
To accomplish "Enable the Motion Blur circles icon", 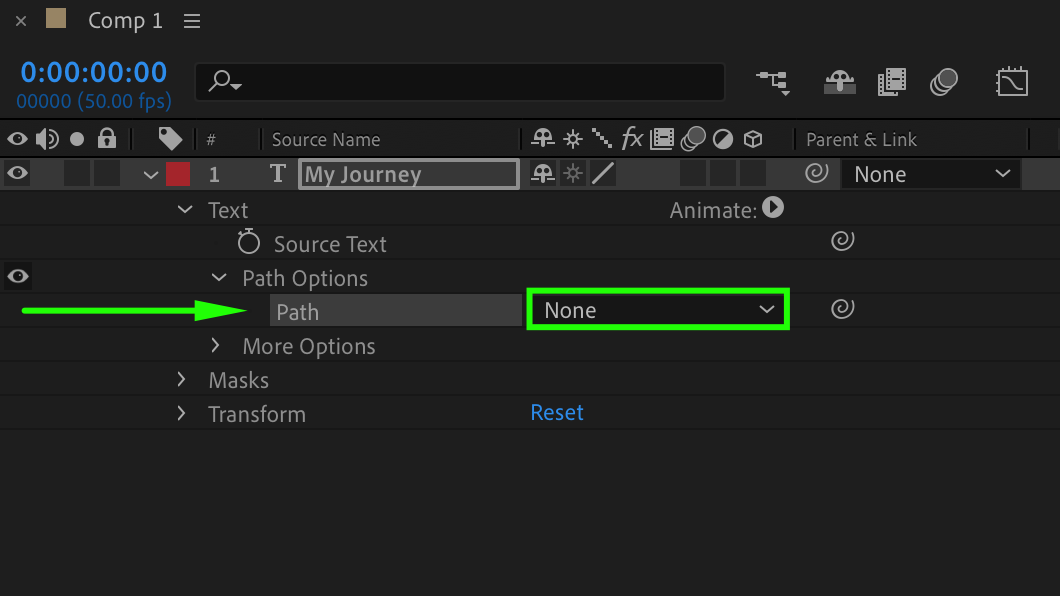I will point(944,82).
